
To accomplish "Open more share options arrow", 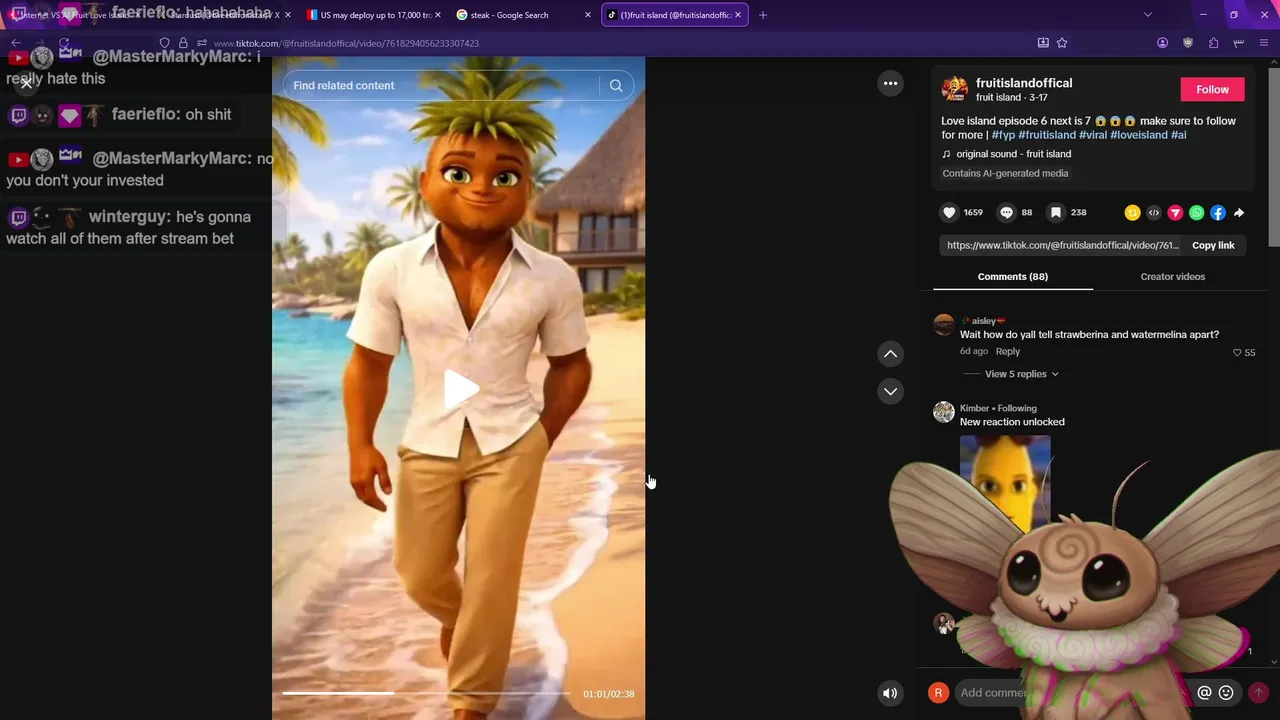I will click(1239, 212).
